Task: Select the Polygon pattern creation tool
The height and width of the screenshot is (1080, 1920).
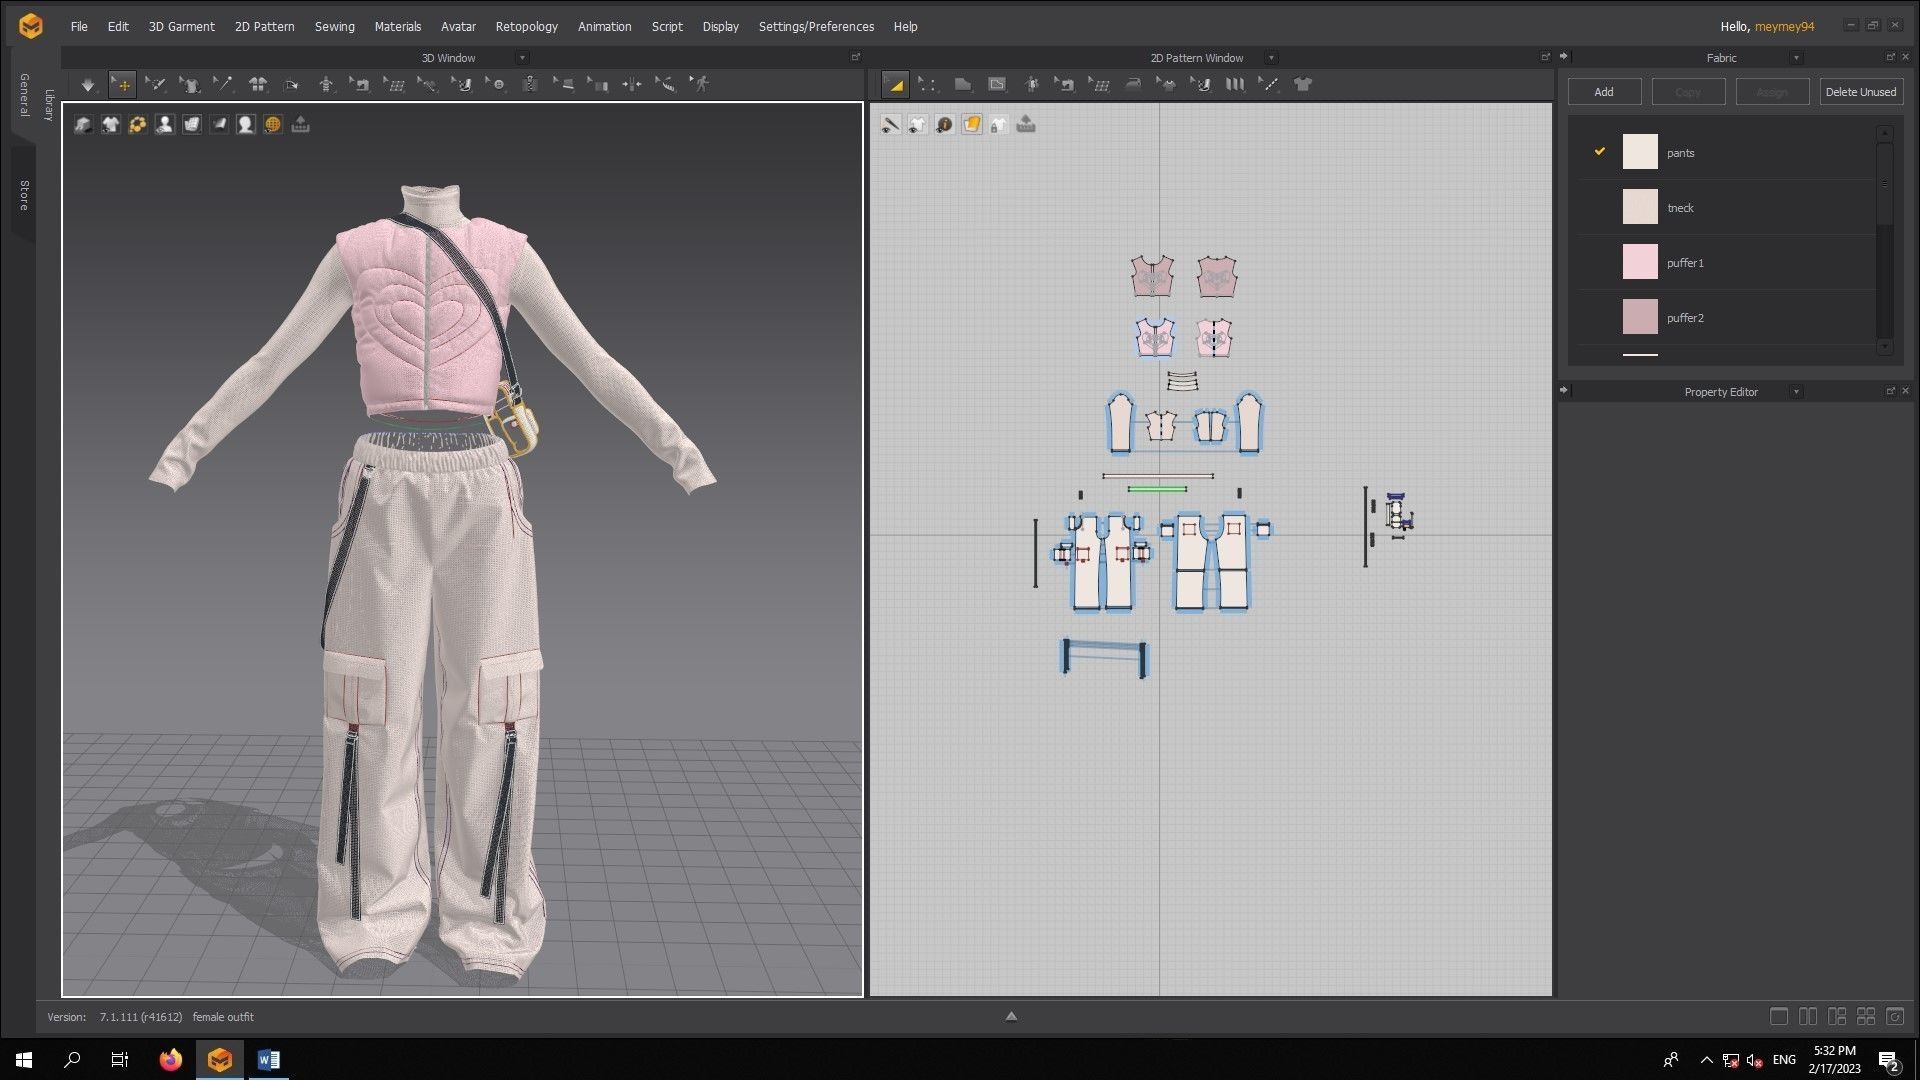Action: (x=963, y=85)
